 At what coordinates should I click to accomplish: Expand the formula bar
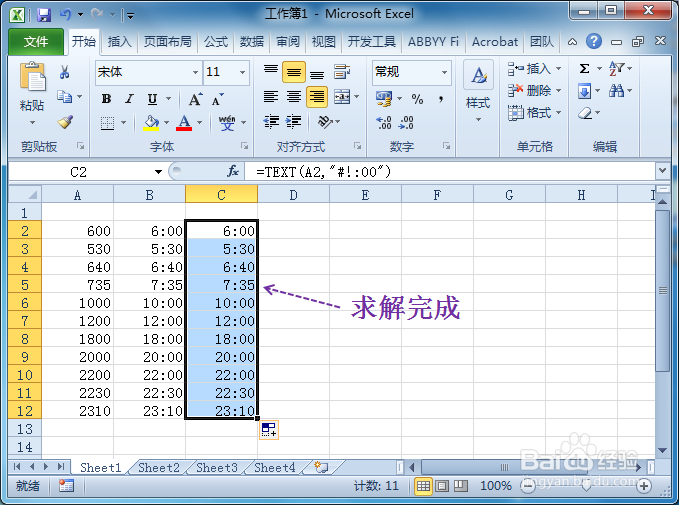click(662, 171)
